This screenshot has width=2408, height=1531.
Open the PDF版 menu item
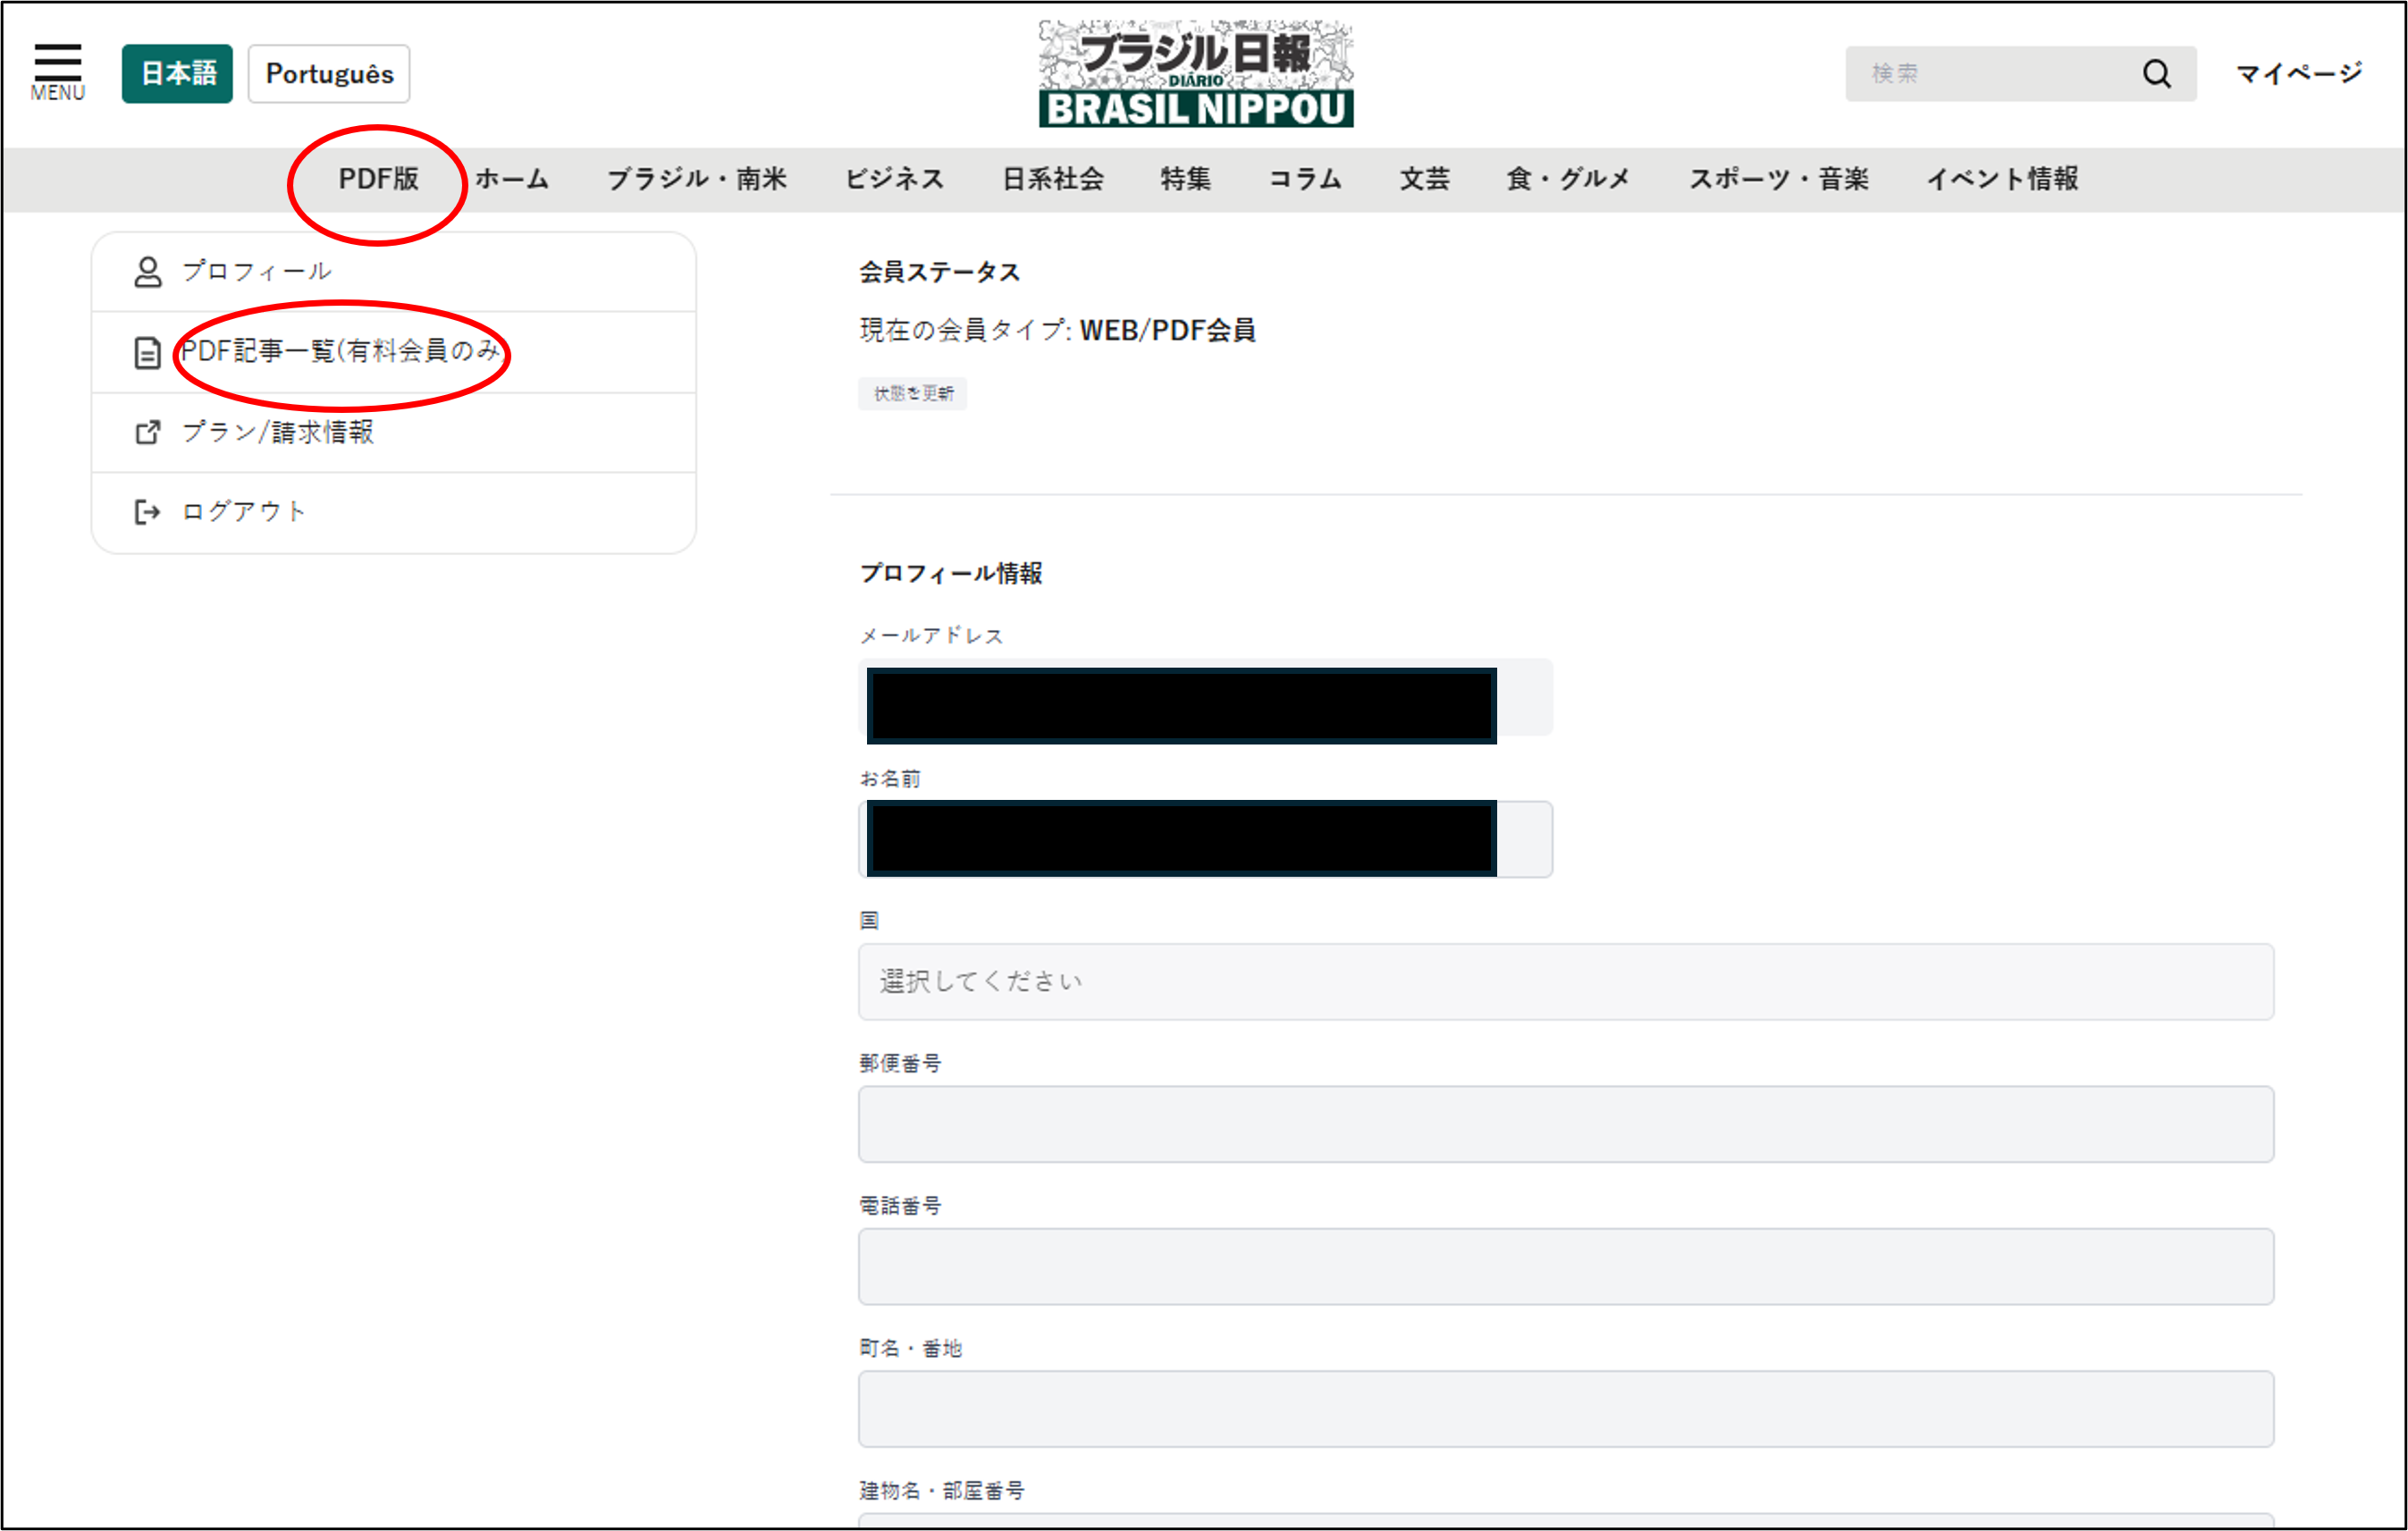[x=378, y=179]
